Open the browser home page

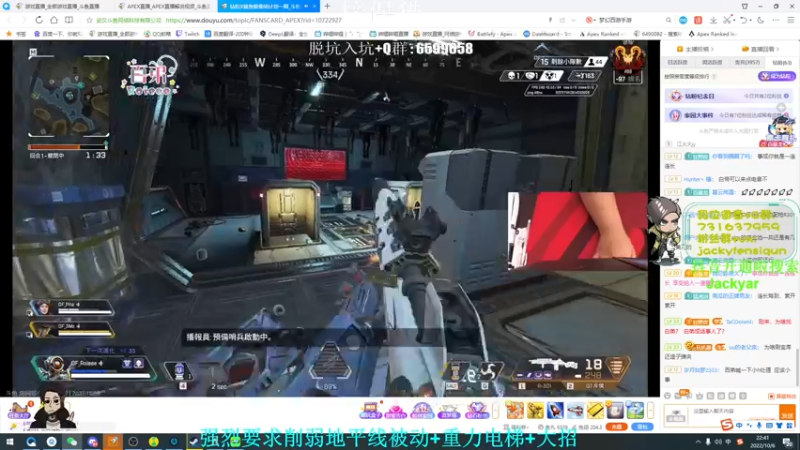point(54,20)
